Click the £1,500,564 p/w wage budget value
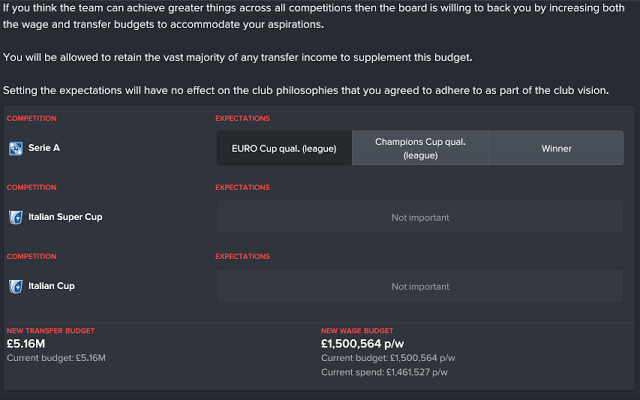The height and width of the screenshot is (400, 640). 362,344
